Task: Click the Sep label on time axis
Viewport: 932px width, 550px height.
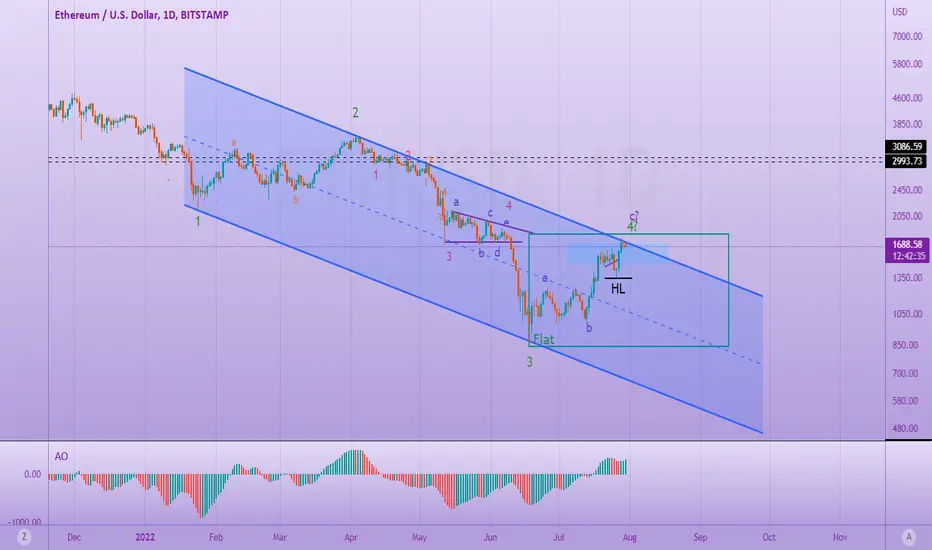Action: (x=700, y=537)
